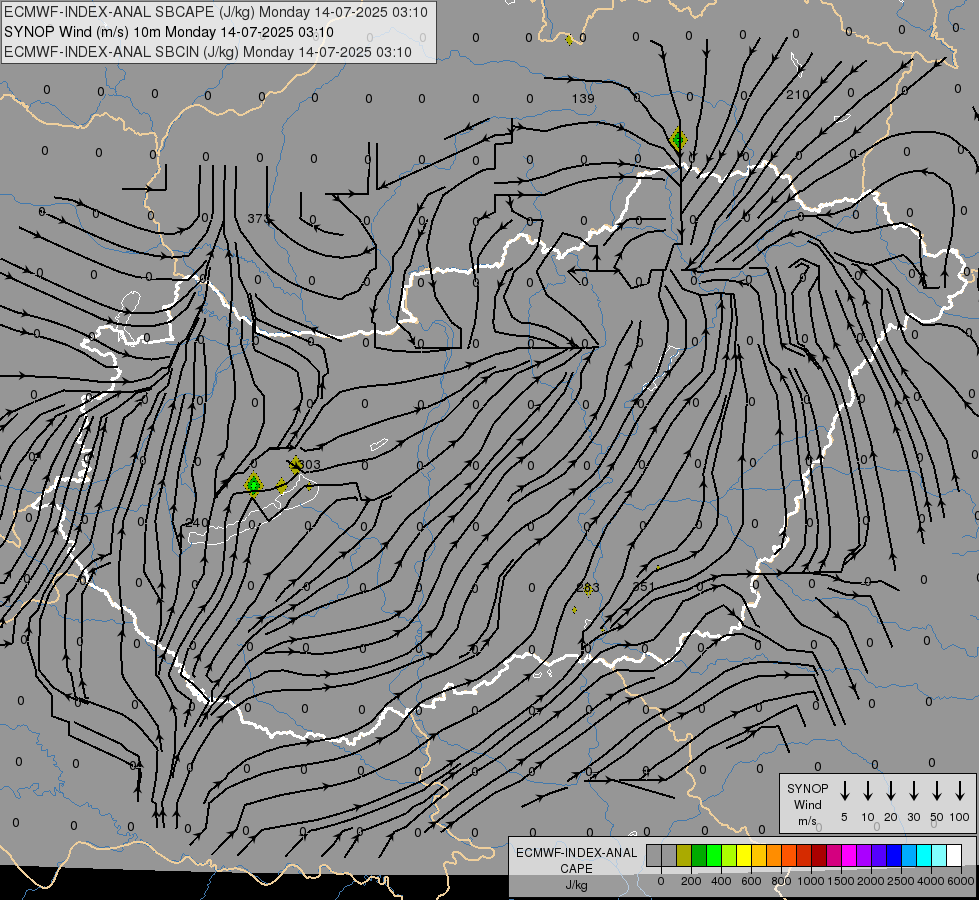
Task: Click the wind arrow above the 20 label
Action: pyautogui.click(x=890, y=790)
